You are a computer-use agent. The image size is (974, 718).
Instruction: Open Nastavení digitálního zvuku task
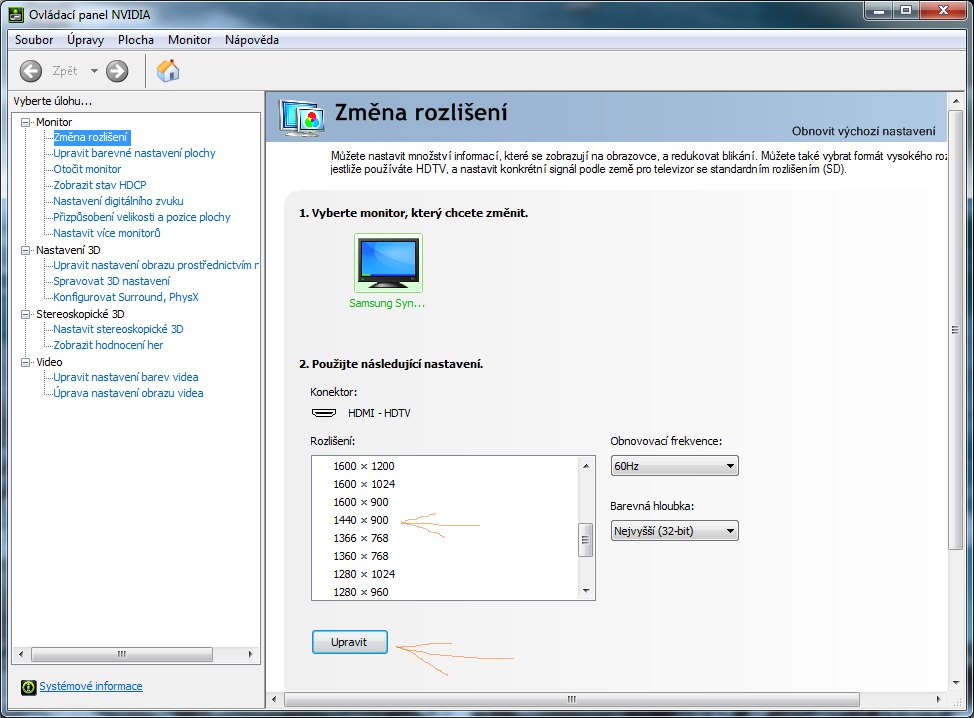click(x=118, y=201)
